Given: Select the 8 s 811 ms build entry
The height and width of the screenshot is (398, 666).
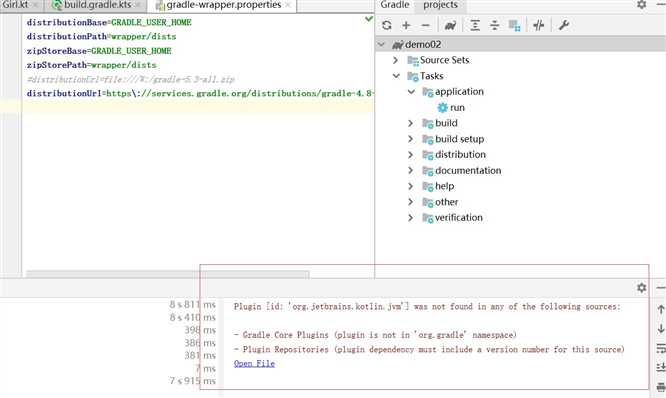Looking at the screenshot, I should (x=193, y=305).
